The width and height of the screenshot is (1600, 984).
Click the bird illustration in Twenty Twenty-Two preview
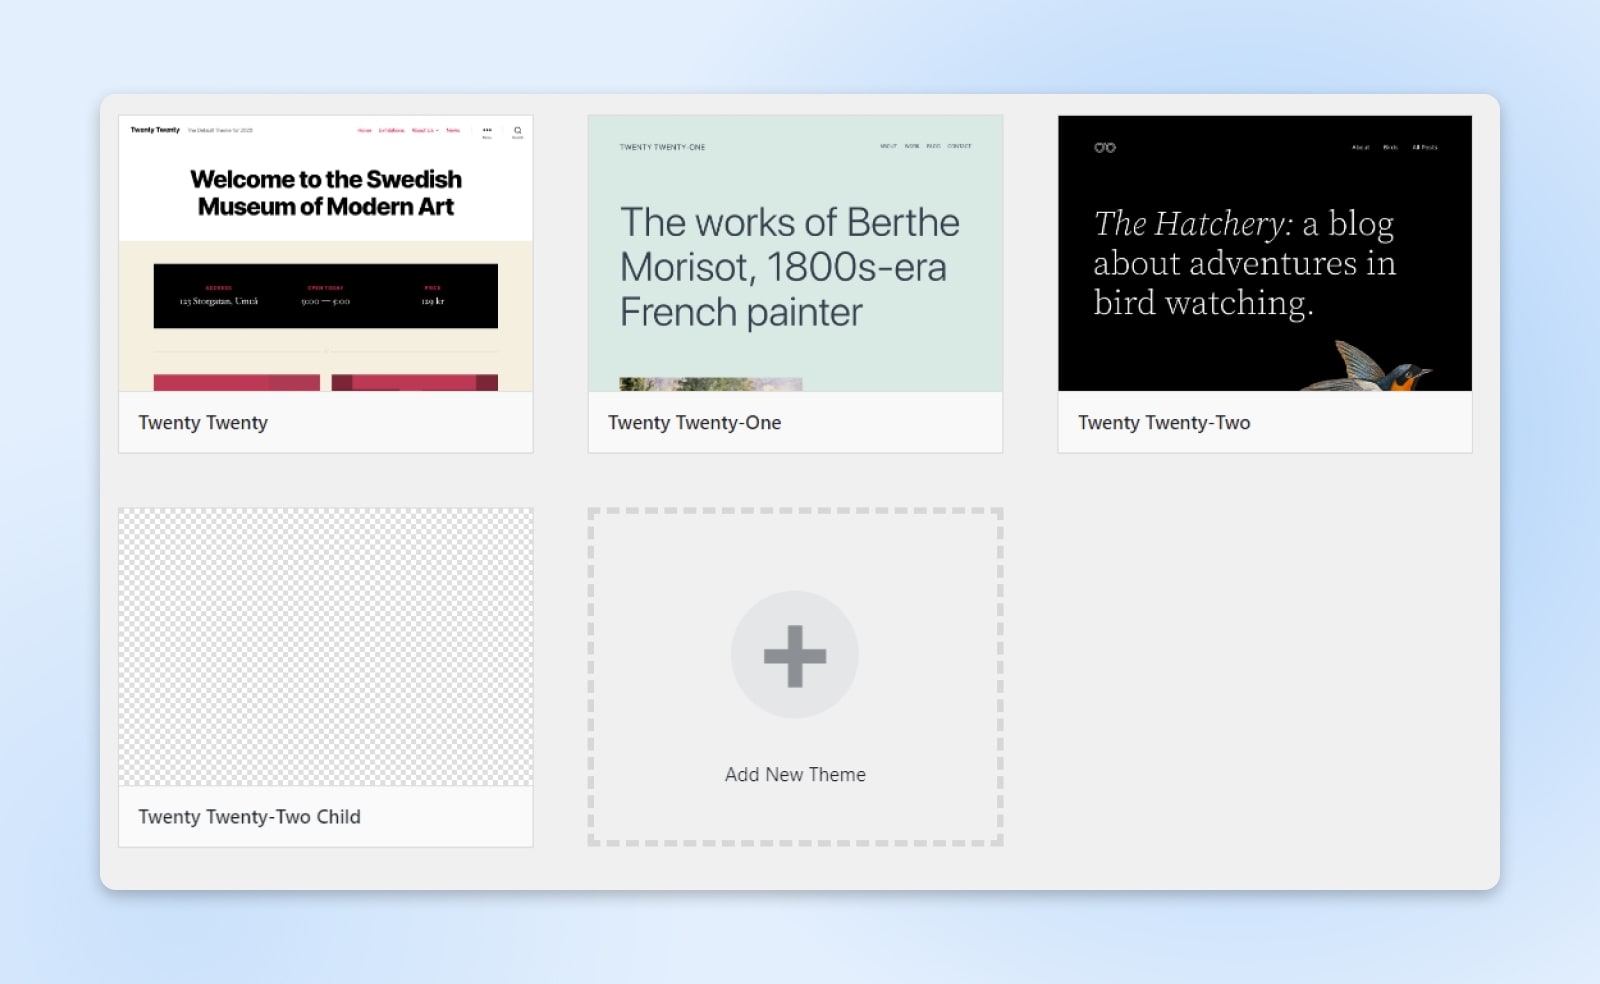pyautogui.click(x=1379, y=368)
